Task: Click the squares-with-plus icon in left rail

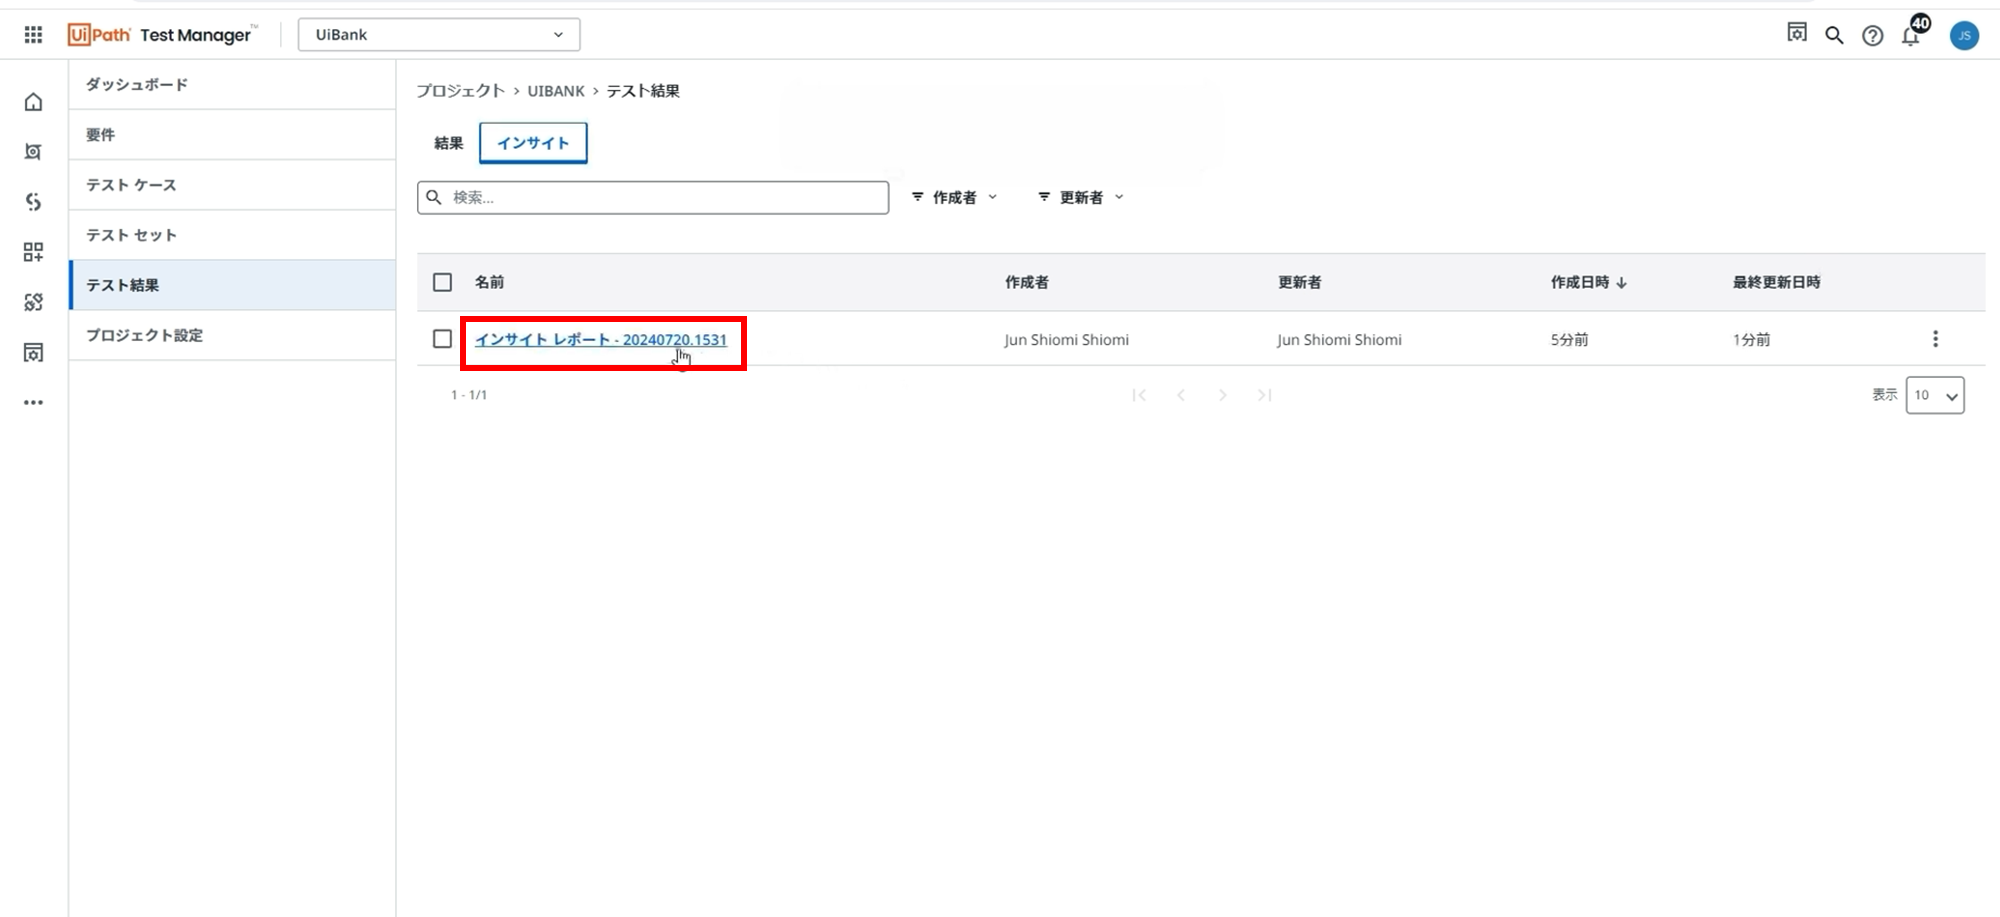Action: 33,252
